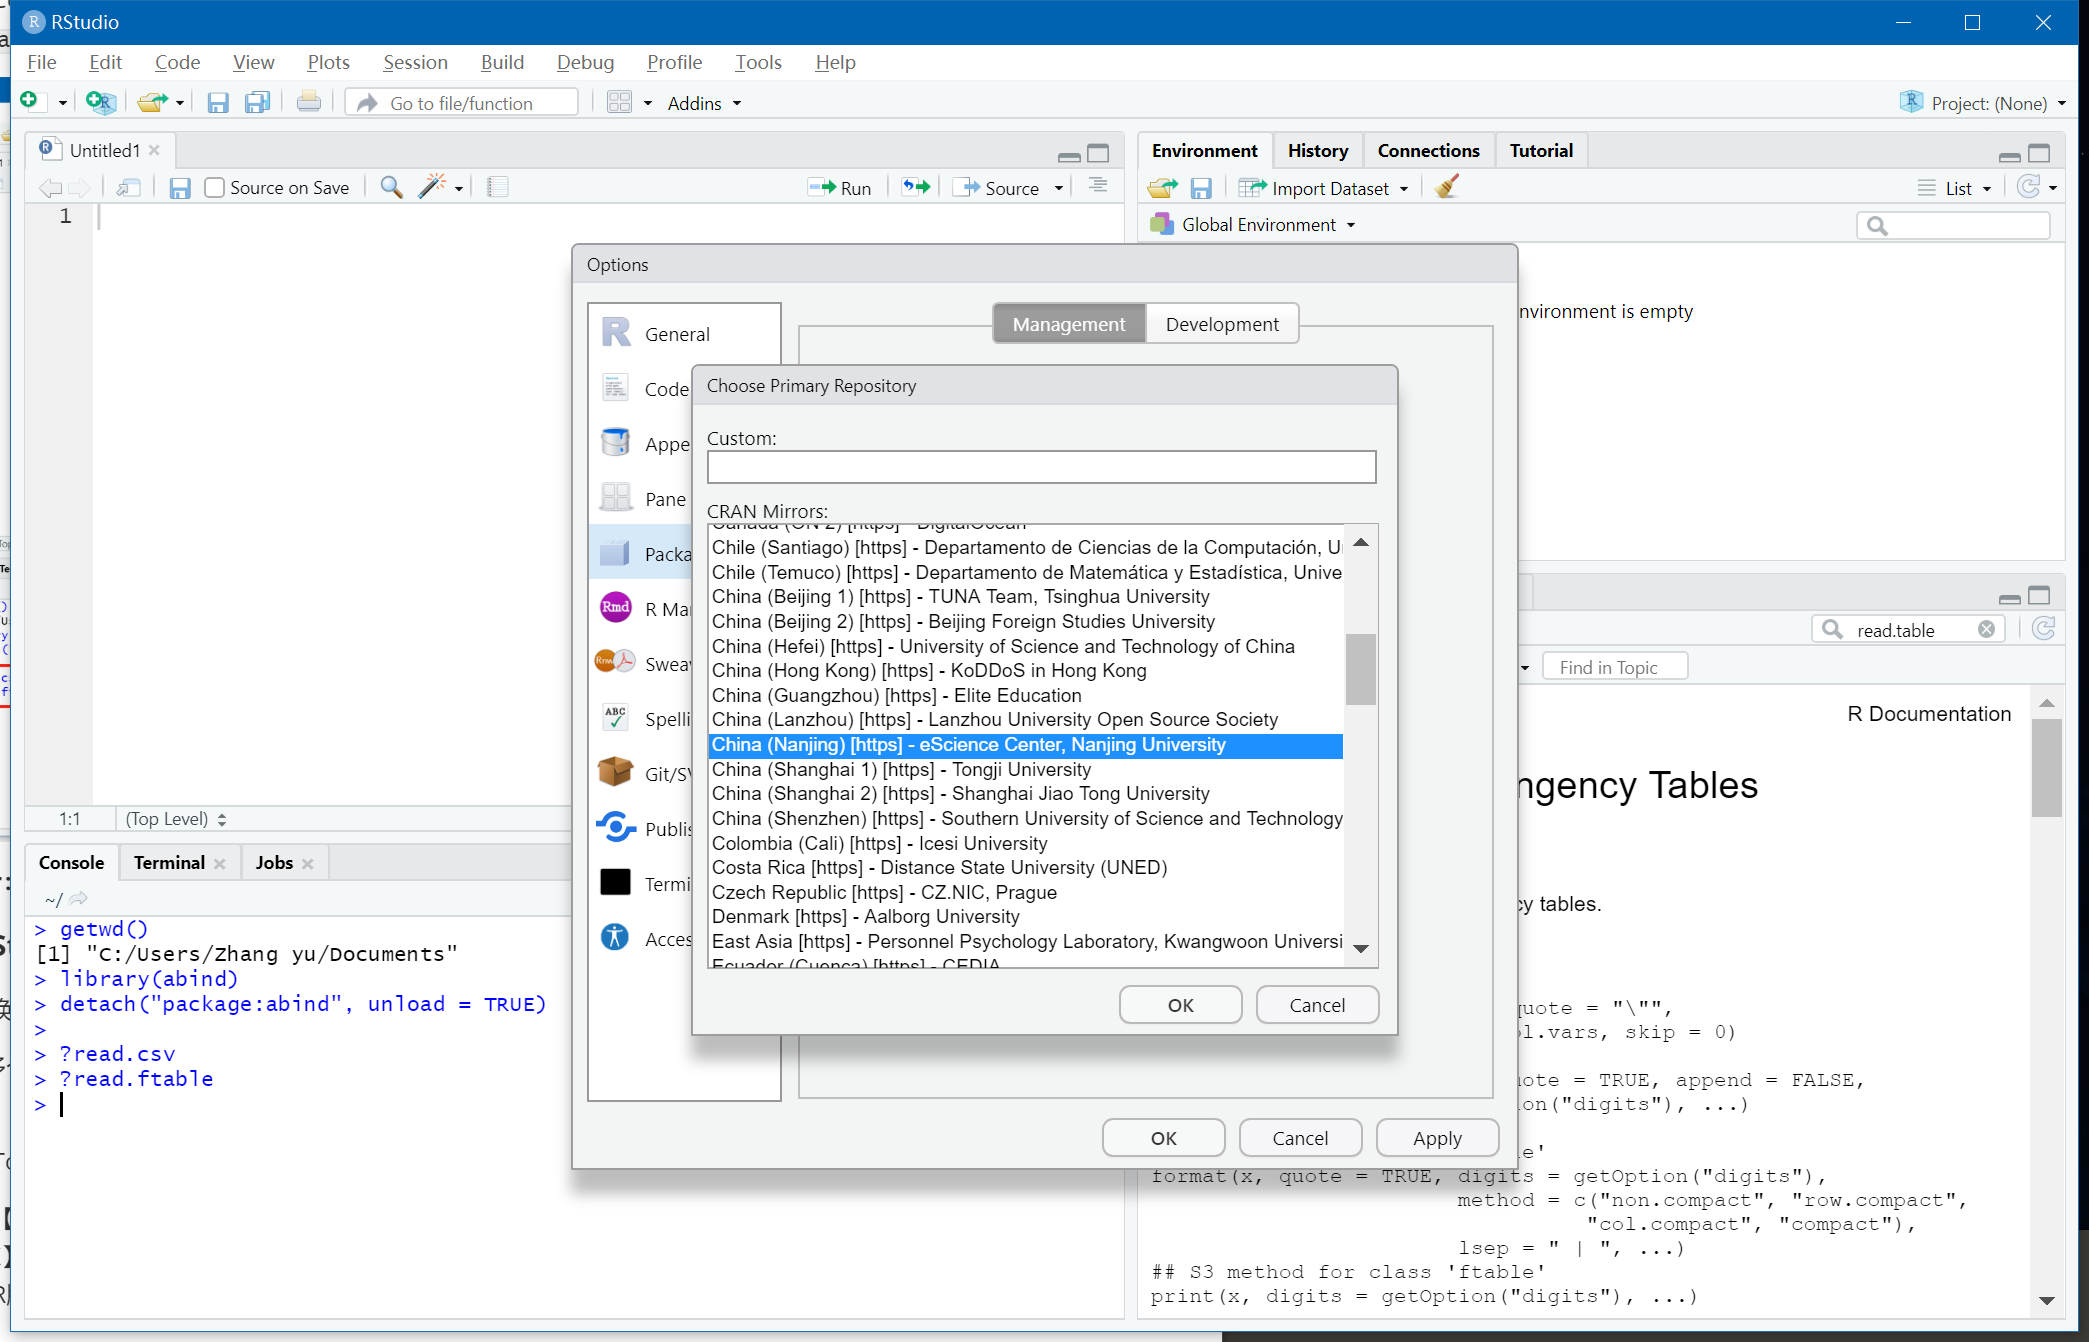The width and height of the screenshot is (2089, 1342).
Task: Click the load workspace icon in Environment
Action: tap(1162, 188)
